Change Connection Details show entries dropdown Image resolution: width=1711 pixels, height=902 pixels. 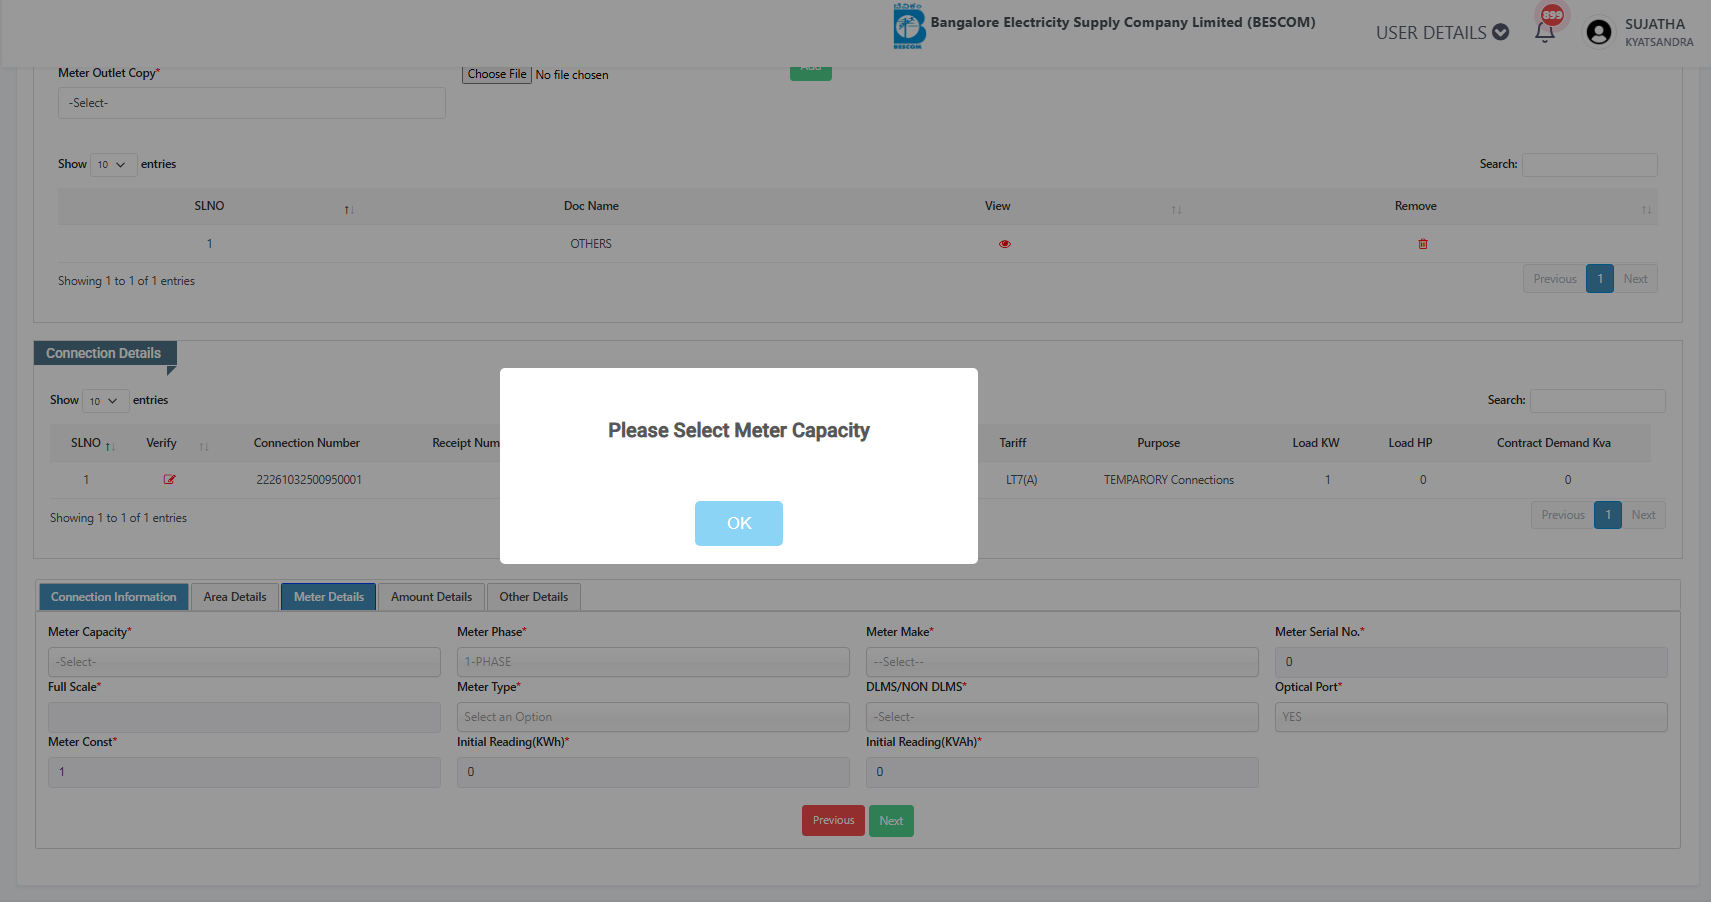(106, 401)
